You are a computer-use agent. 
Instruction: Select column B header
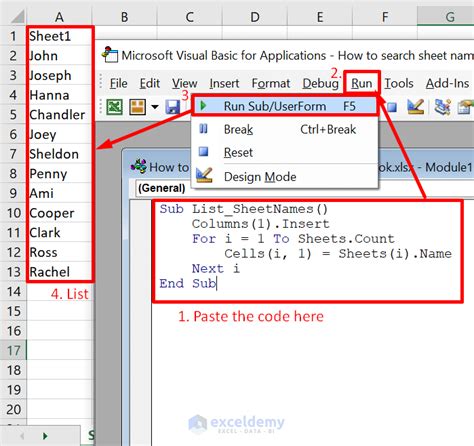(x=124, y=17)
